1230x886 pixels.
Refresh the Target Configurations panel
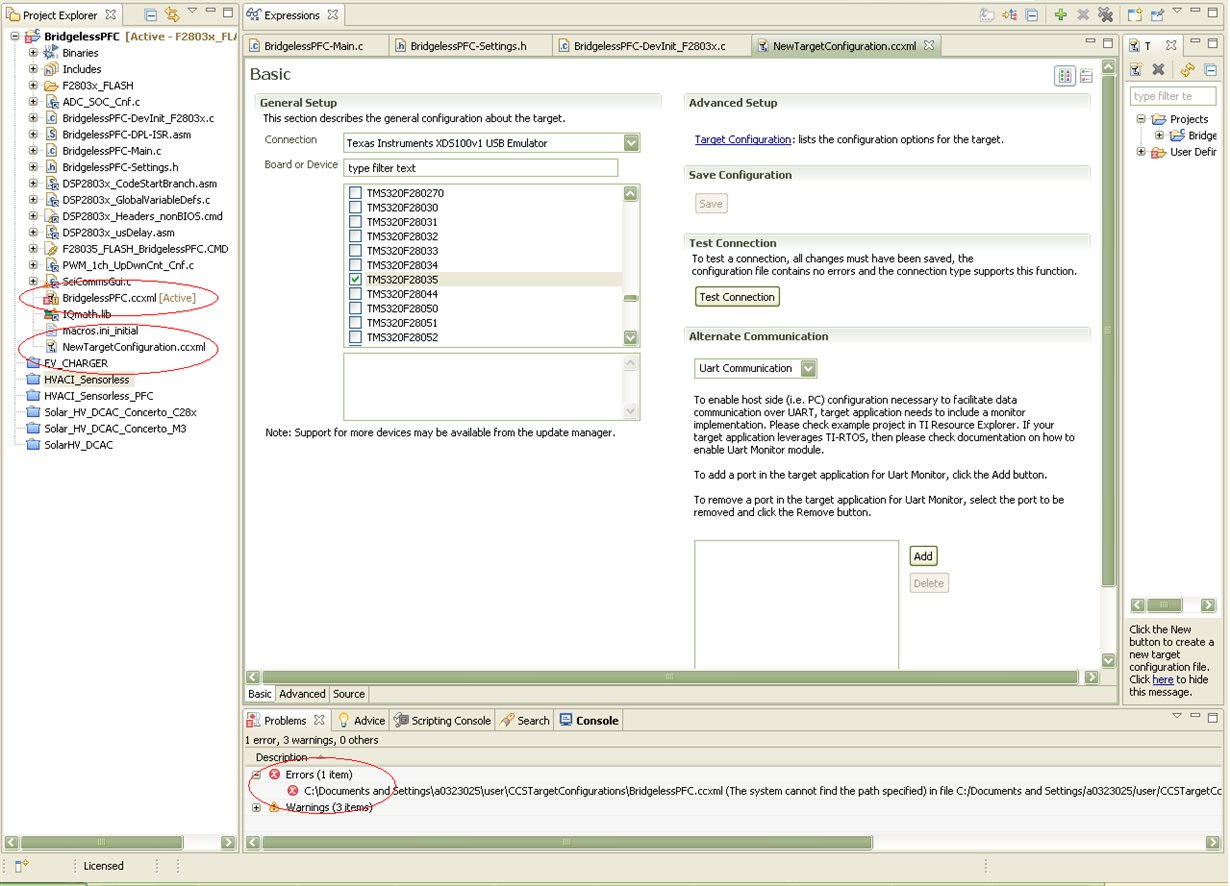pyautogui.click(x=1187, y=69)
